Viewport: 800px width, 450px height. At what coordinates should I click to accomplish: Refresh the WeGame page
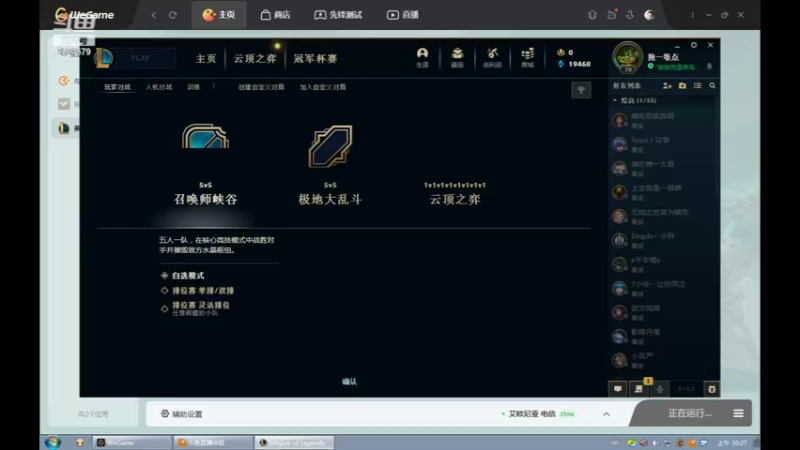click(173, 15)
